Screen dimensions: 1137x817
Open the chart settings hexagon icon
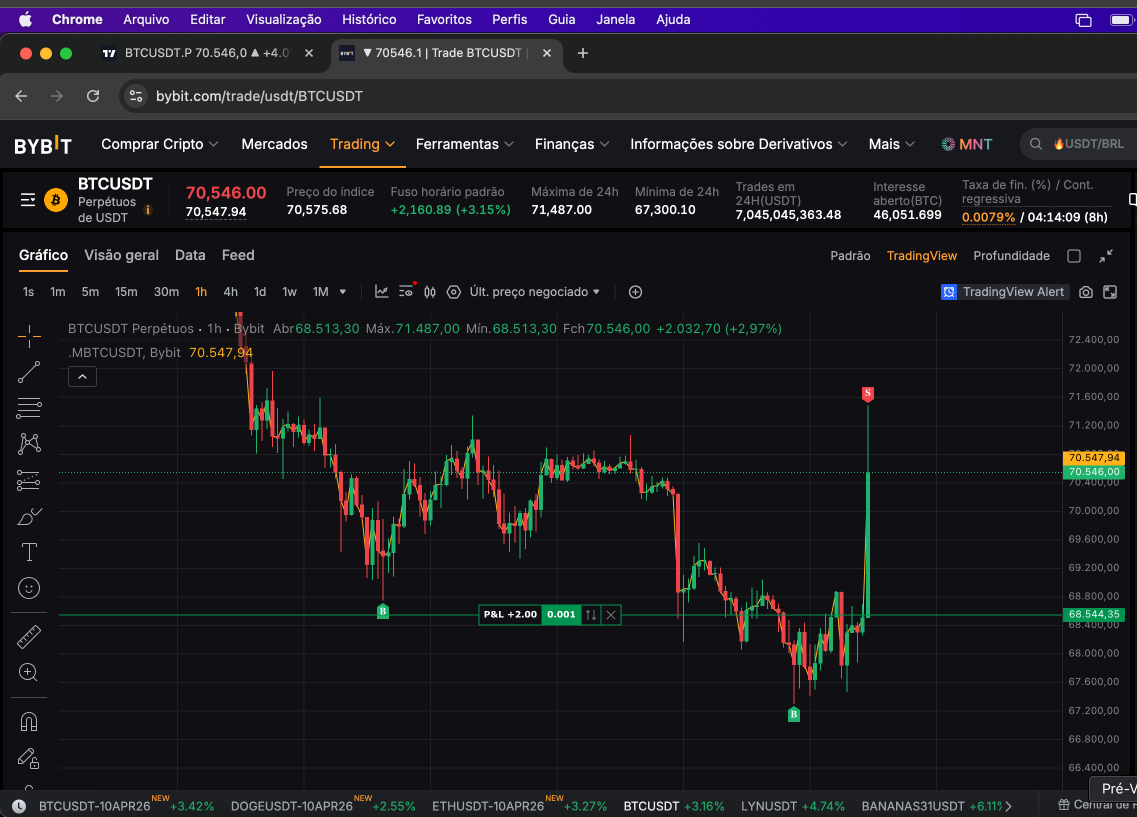[454, 292]
